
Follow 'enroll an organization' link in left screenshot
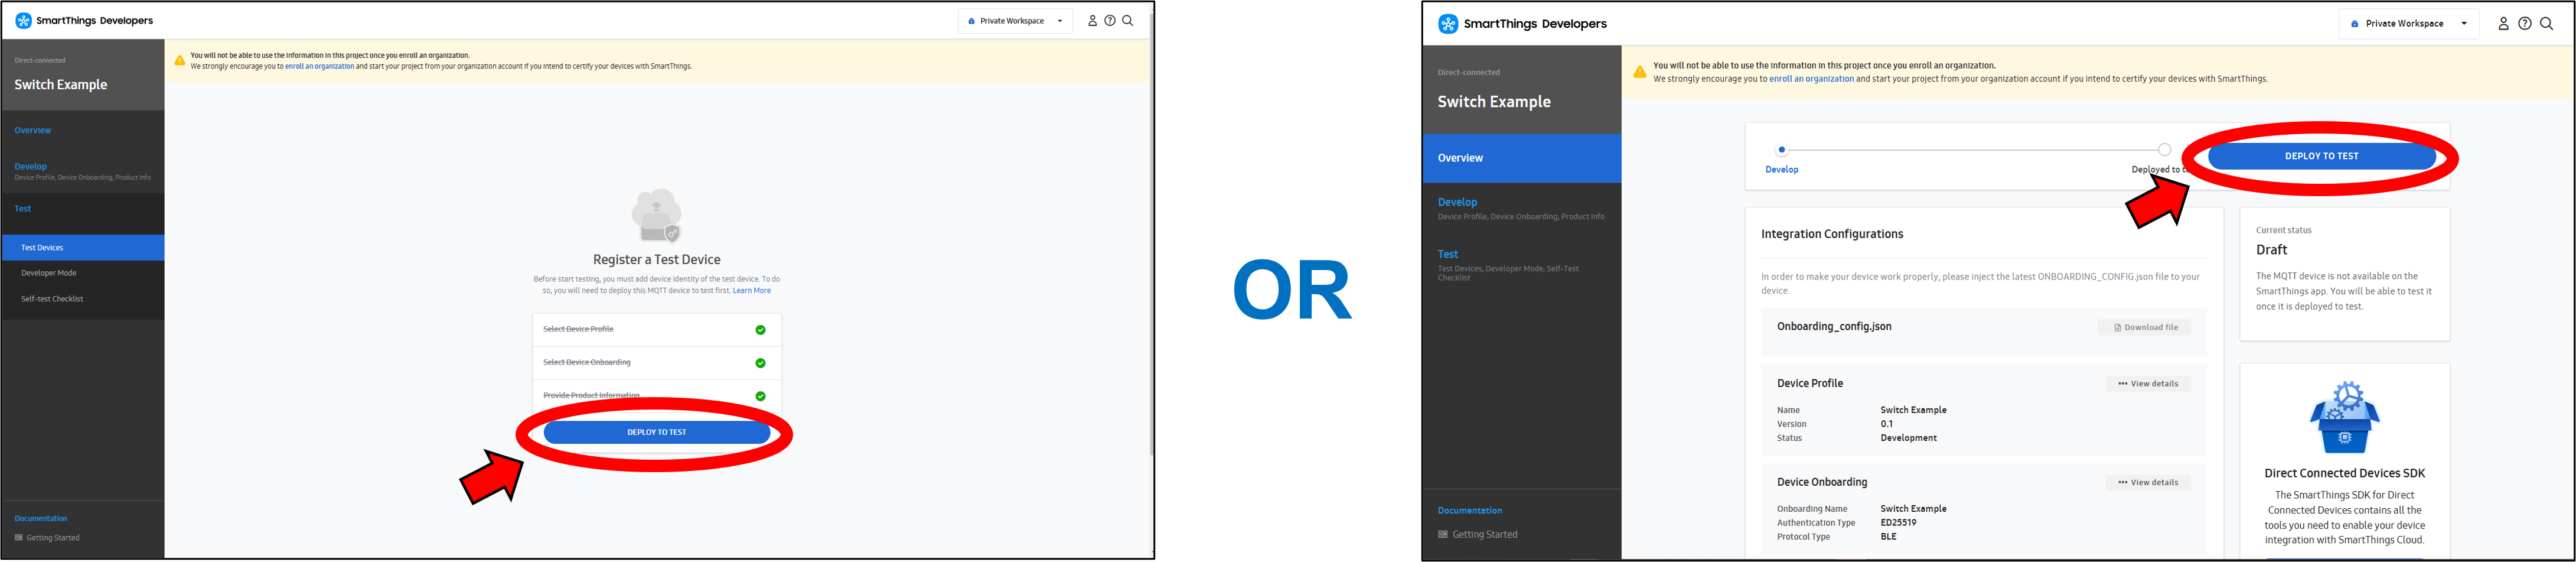point(319,67)
